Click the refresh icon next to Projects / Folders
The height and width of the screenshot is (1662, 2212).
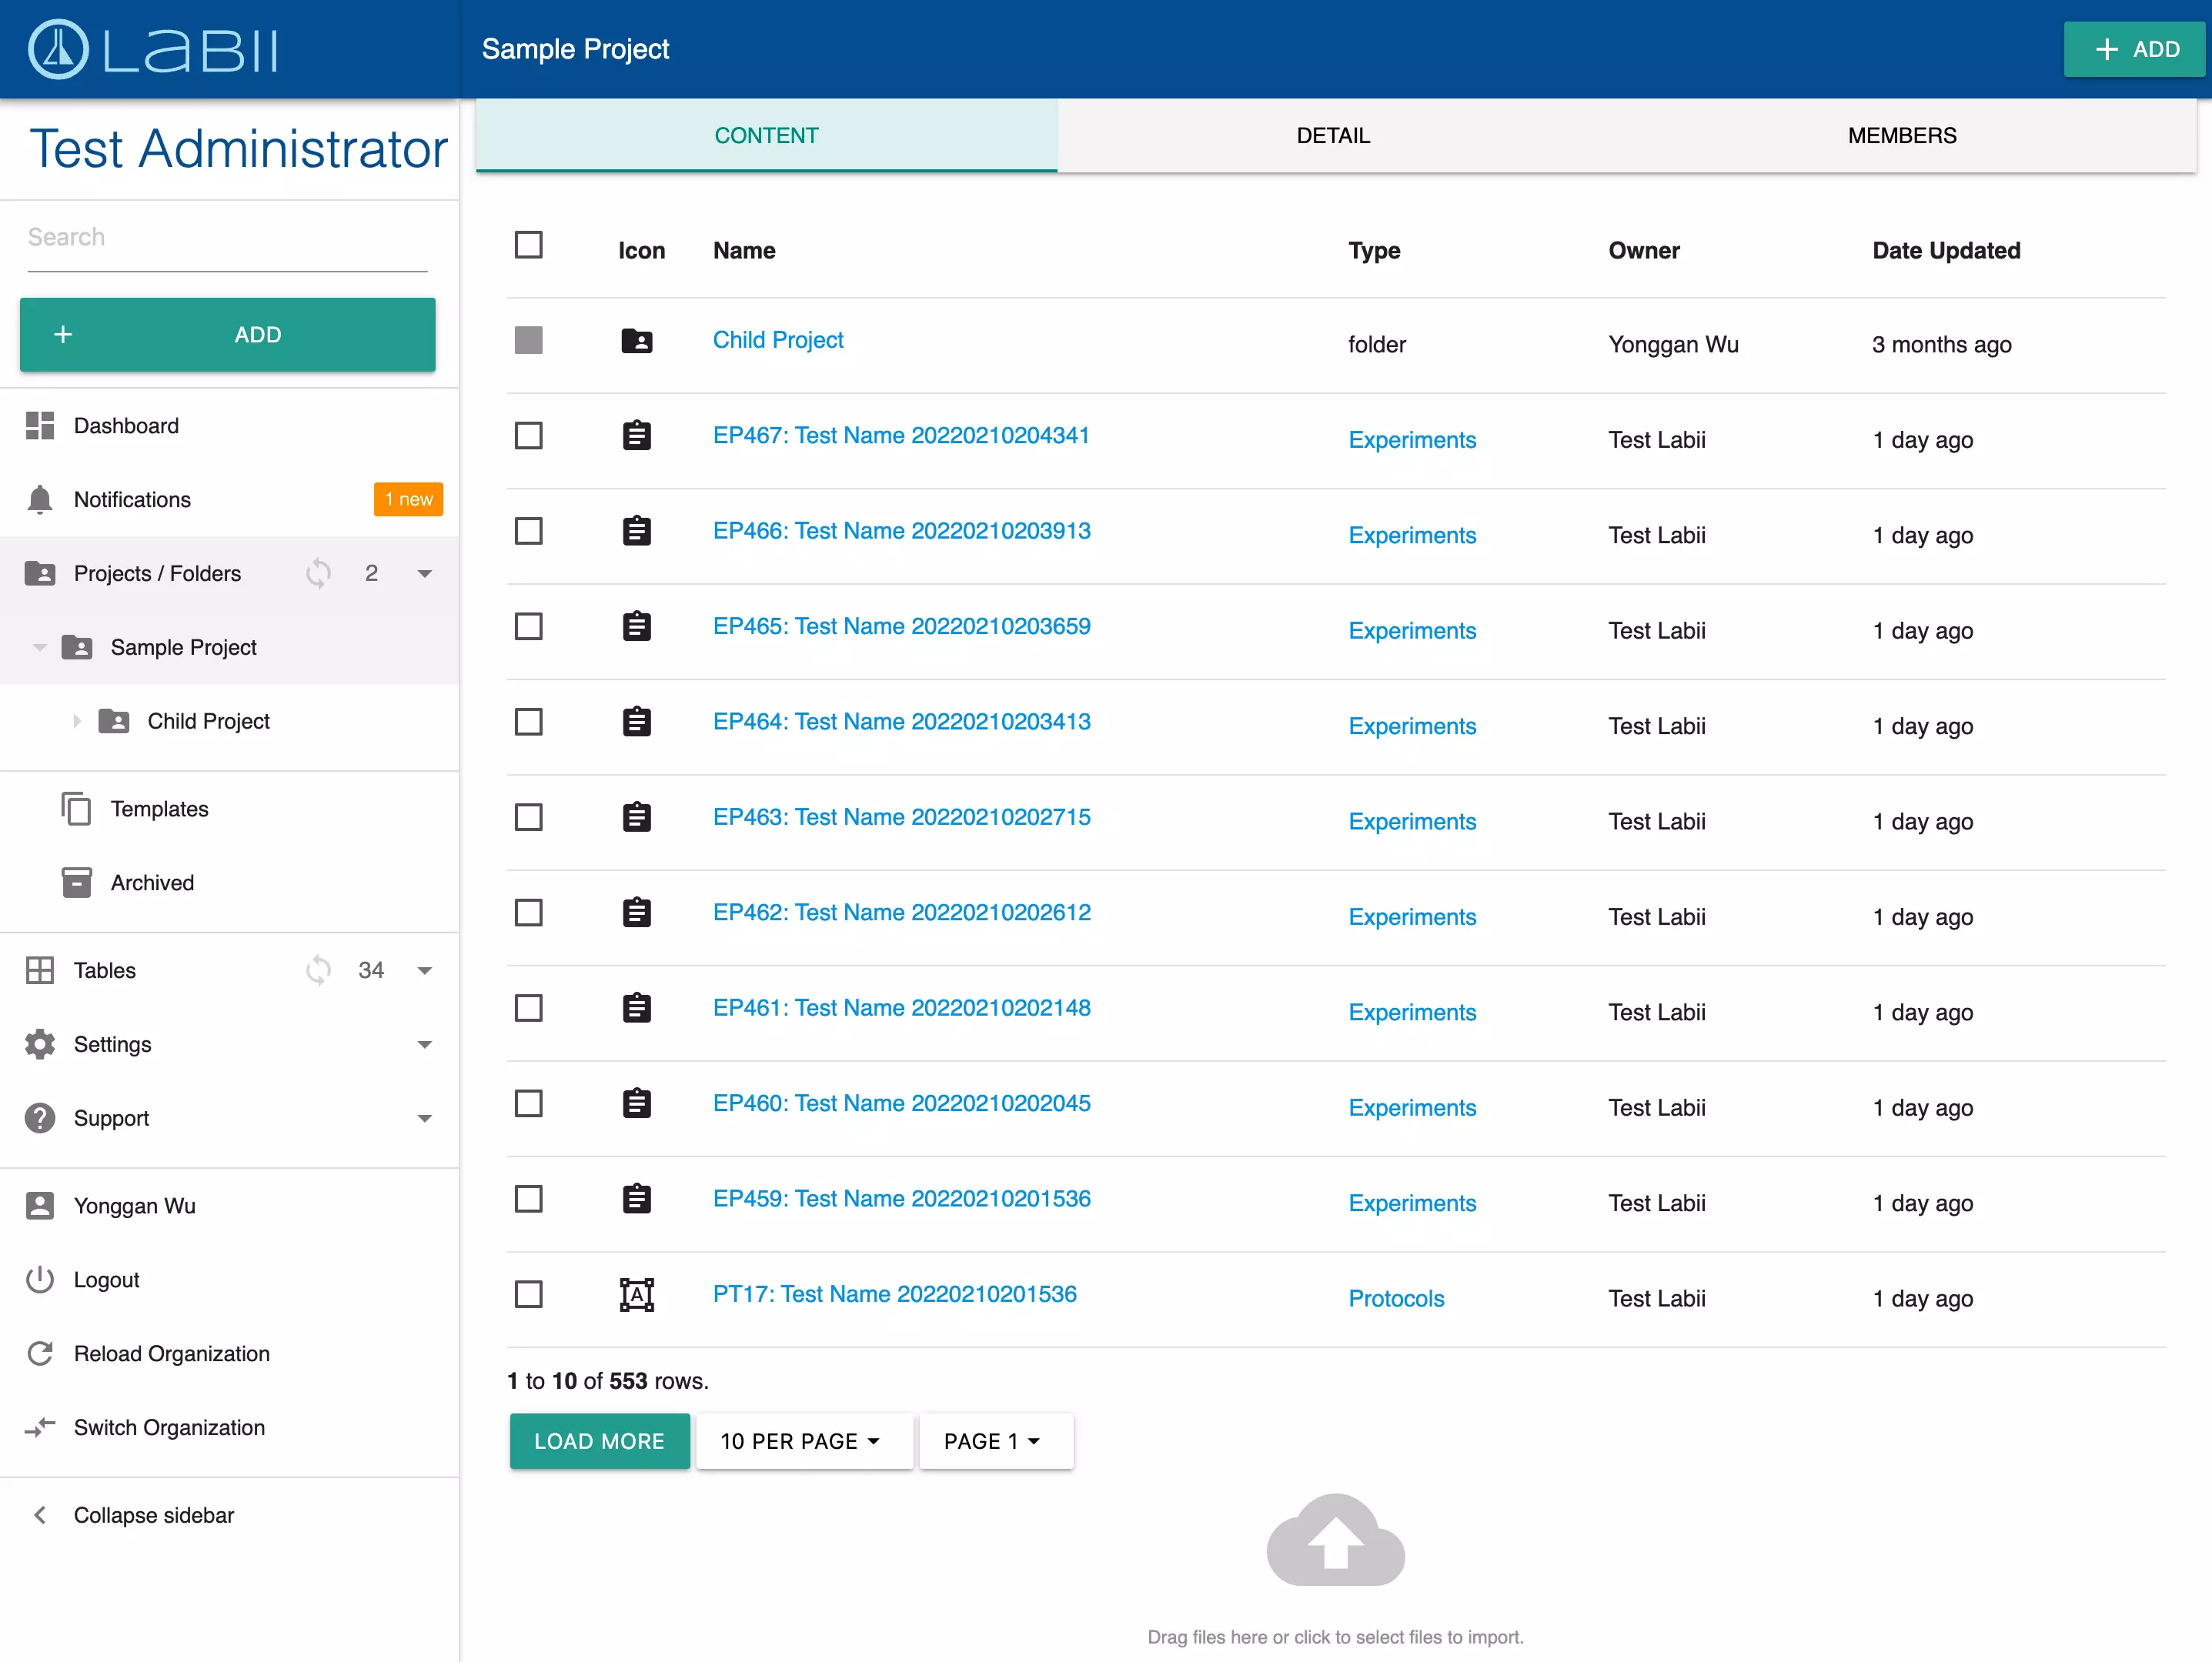pyautogui.click(x=318, y=573)
